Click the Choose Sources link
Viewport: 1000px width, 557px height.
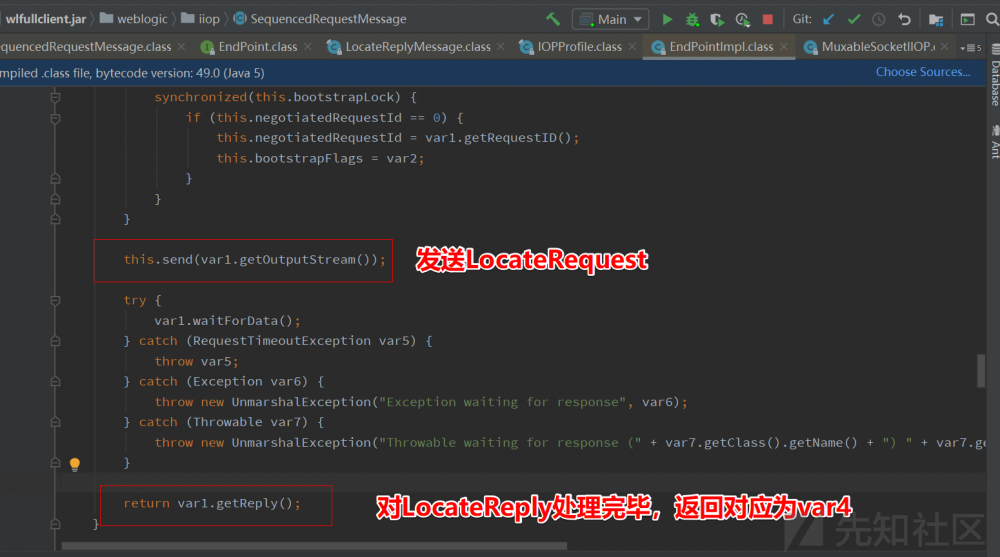tap(923, 72)
